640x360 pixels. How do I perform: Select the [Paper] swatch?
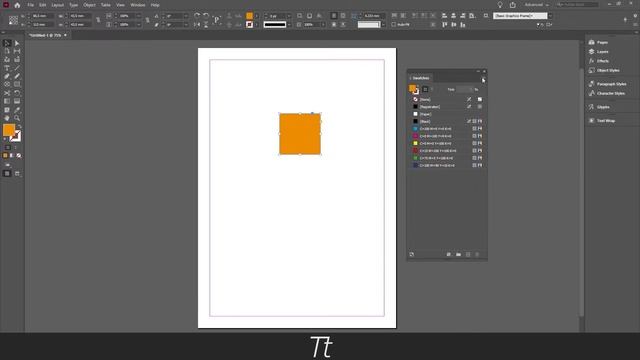point(447,114)
